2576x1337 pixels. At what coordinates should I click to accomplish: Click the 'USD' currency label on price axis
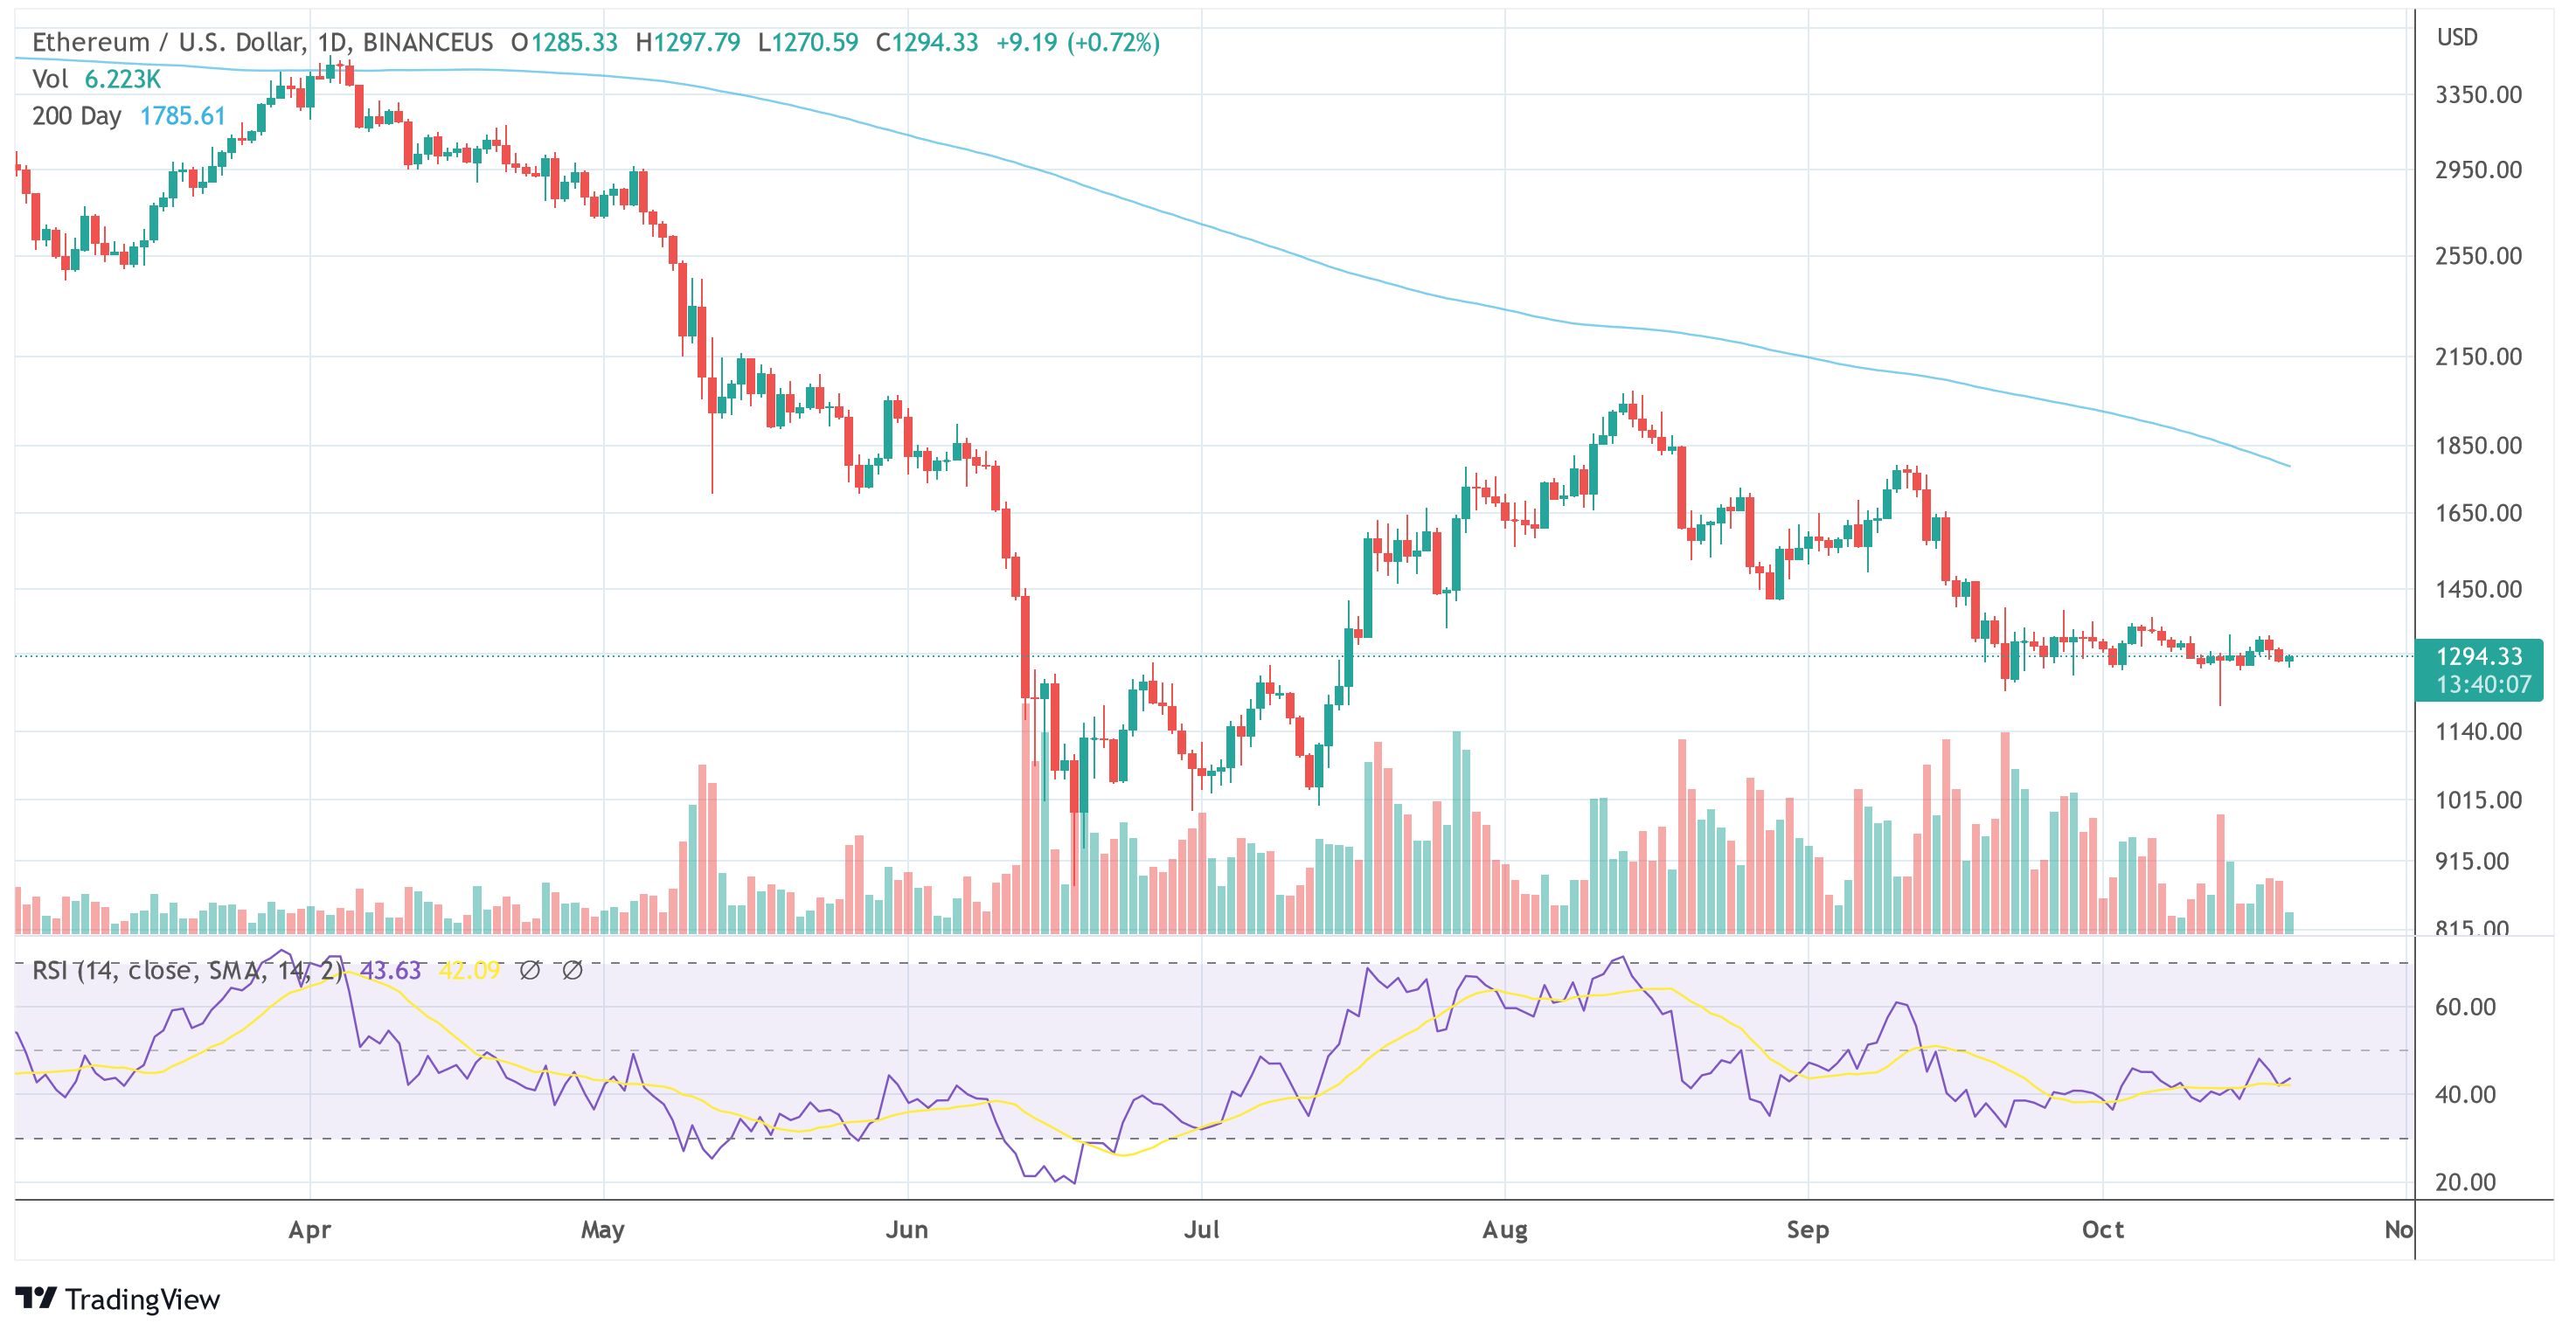click(2457, 37)
